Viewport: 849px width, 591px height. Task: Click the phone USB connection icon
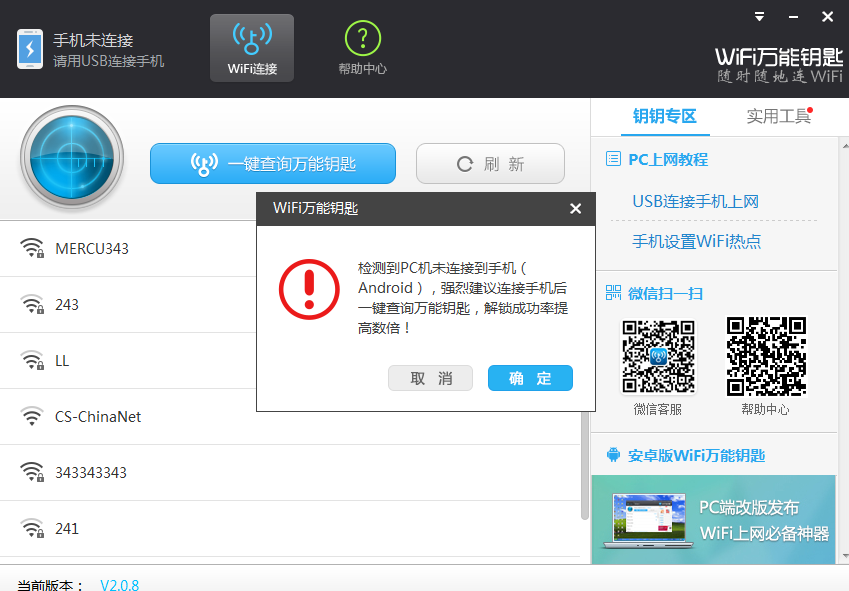pyautogui.click(x=30, y=49)
